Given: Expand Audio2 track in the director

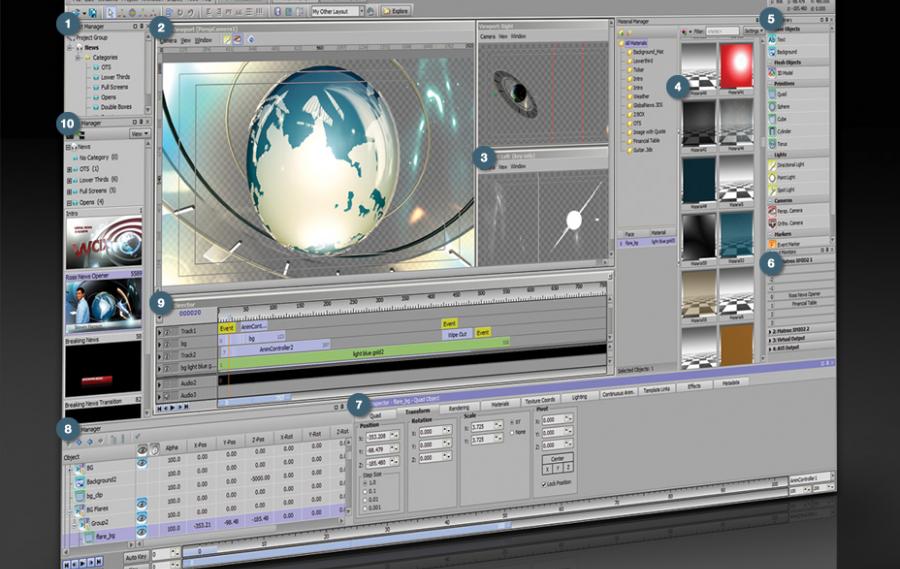Looking at the screenshot, I should click(160, 383).
